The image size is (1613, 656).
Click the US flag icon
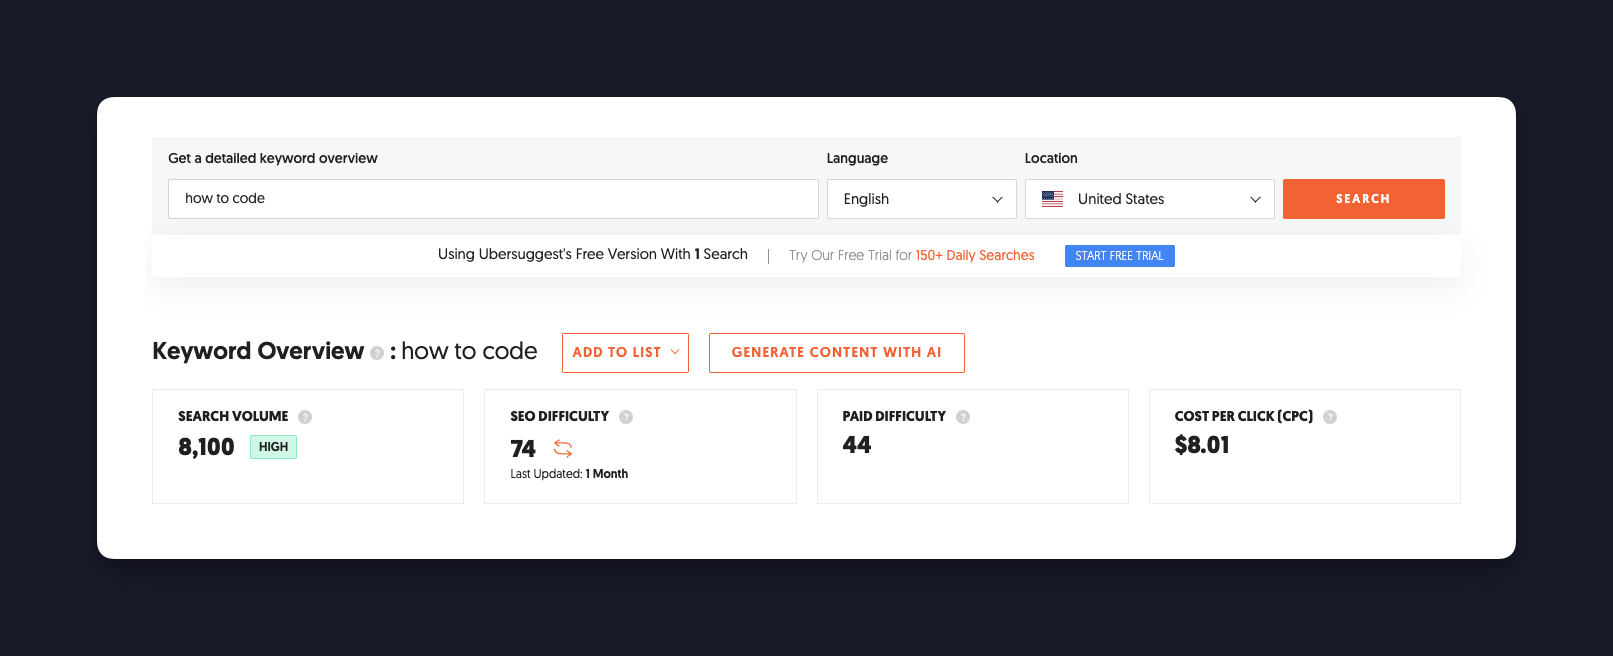pos(1052,199)
